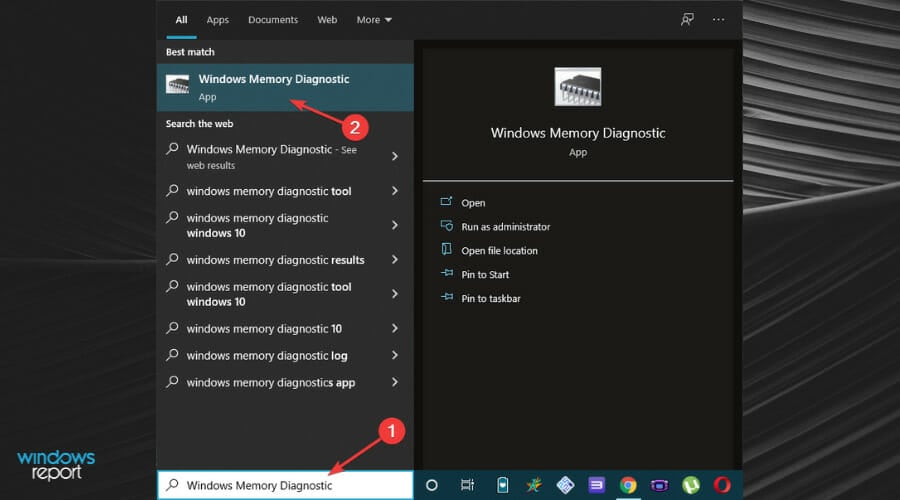Click Open file location
900x500 pixels.
[x=499, y=251]
